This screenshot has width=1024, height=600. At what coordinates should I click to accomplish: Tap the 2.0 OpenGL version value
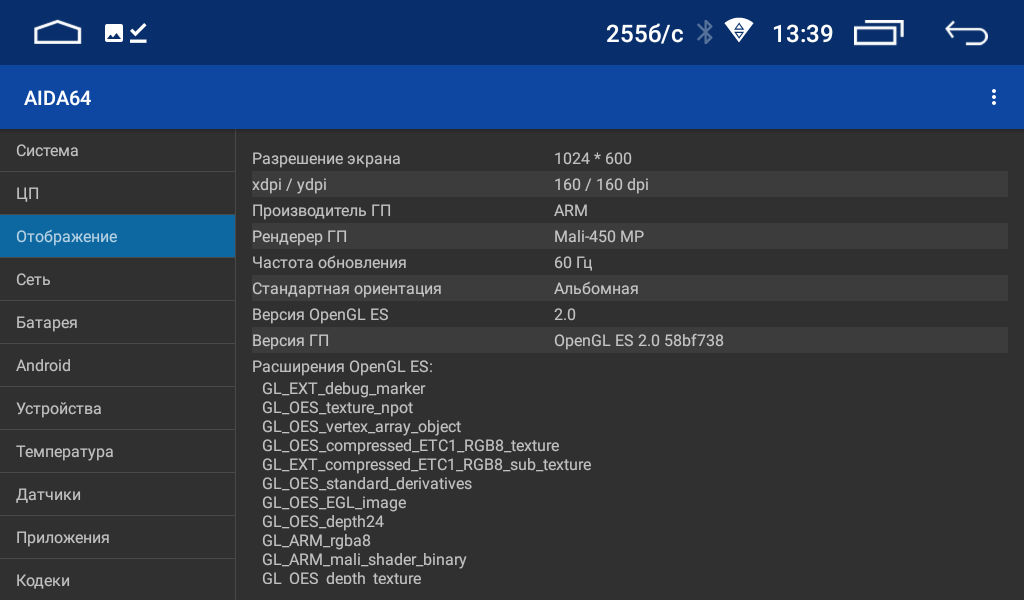pos(565,315)
